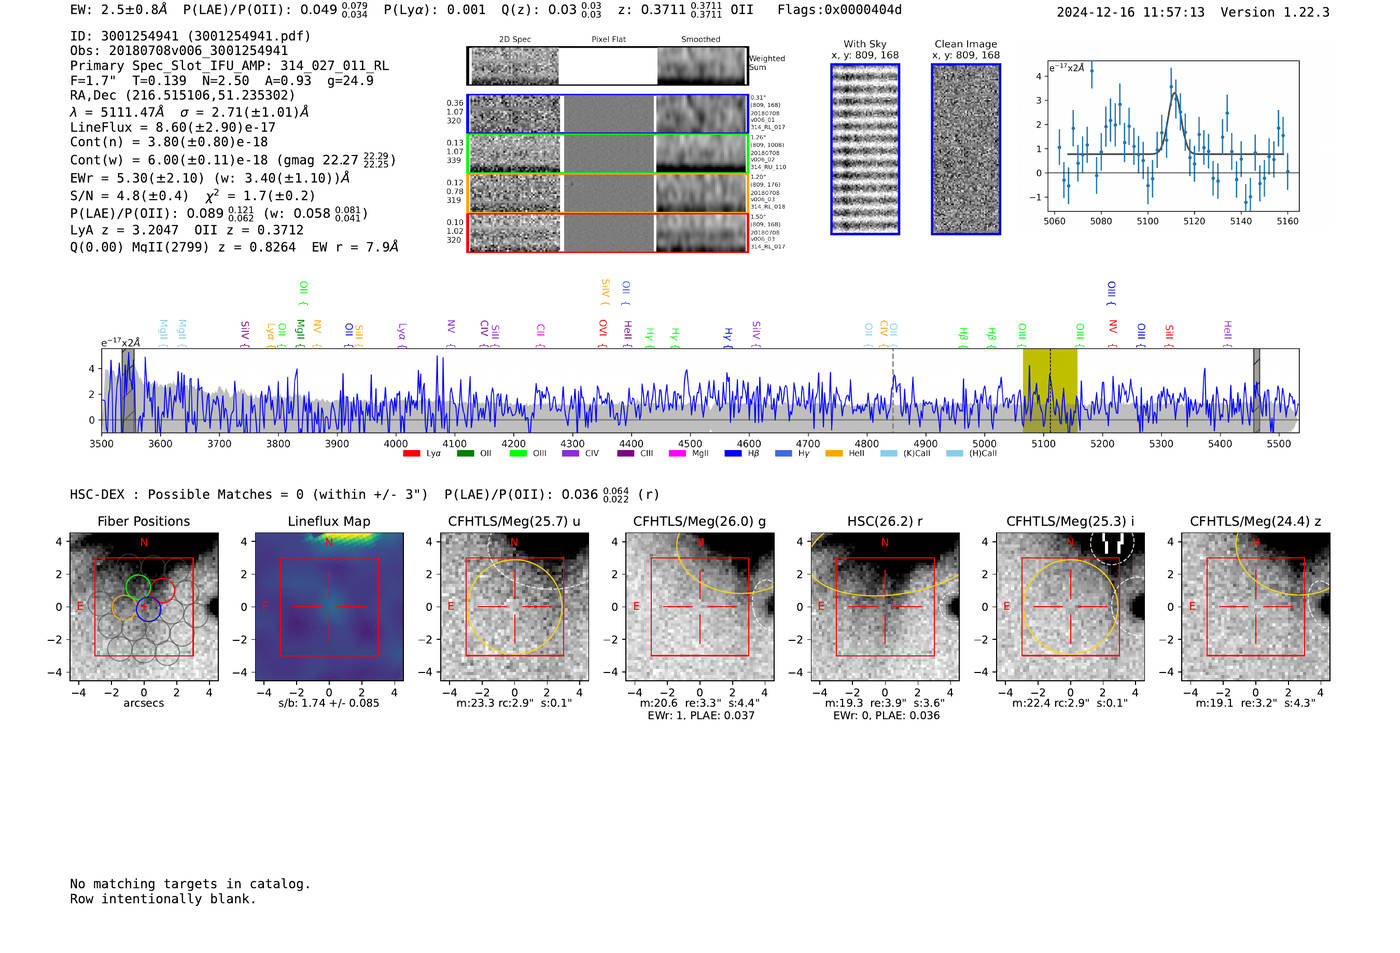This screenshot has height=953, width=1400.
Task: Select the HSC(26.2) r cutout
Action: (885, 606)
